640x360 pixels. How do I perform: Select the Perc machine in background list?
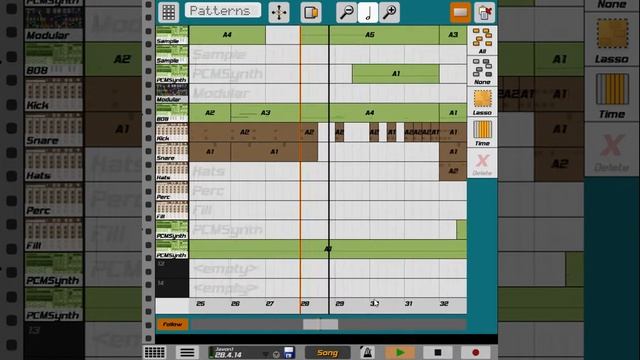[x=54, y=200]
